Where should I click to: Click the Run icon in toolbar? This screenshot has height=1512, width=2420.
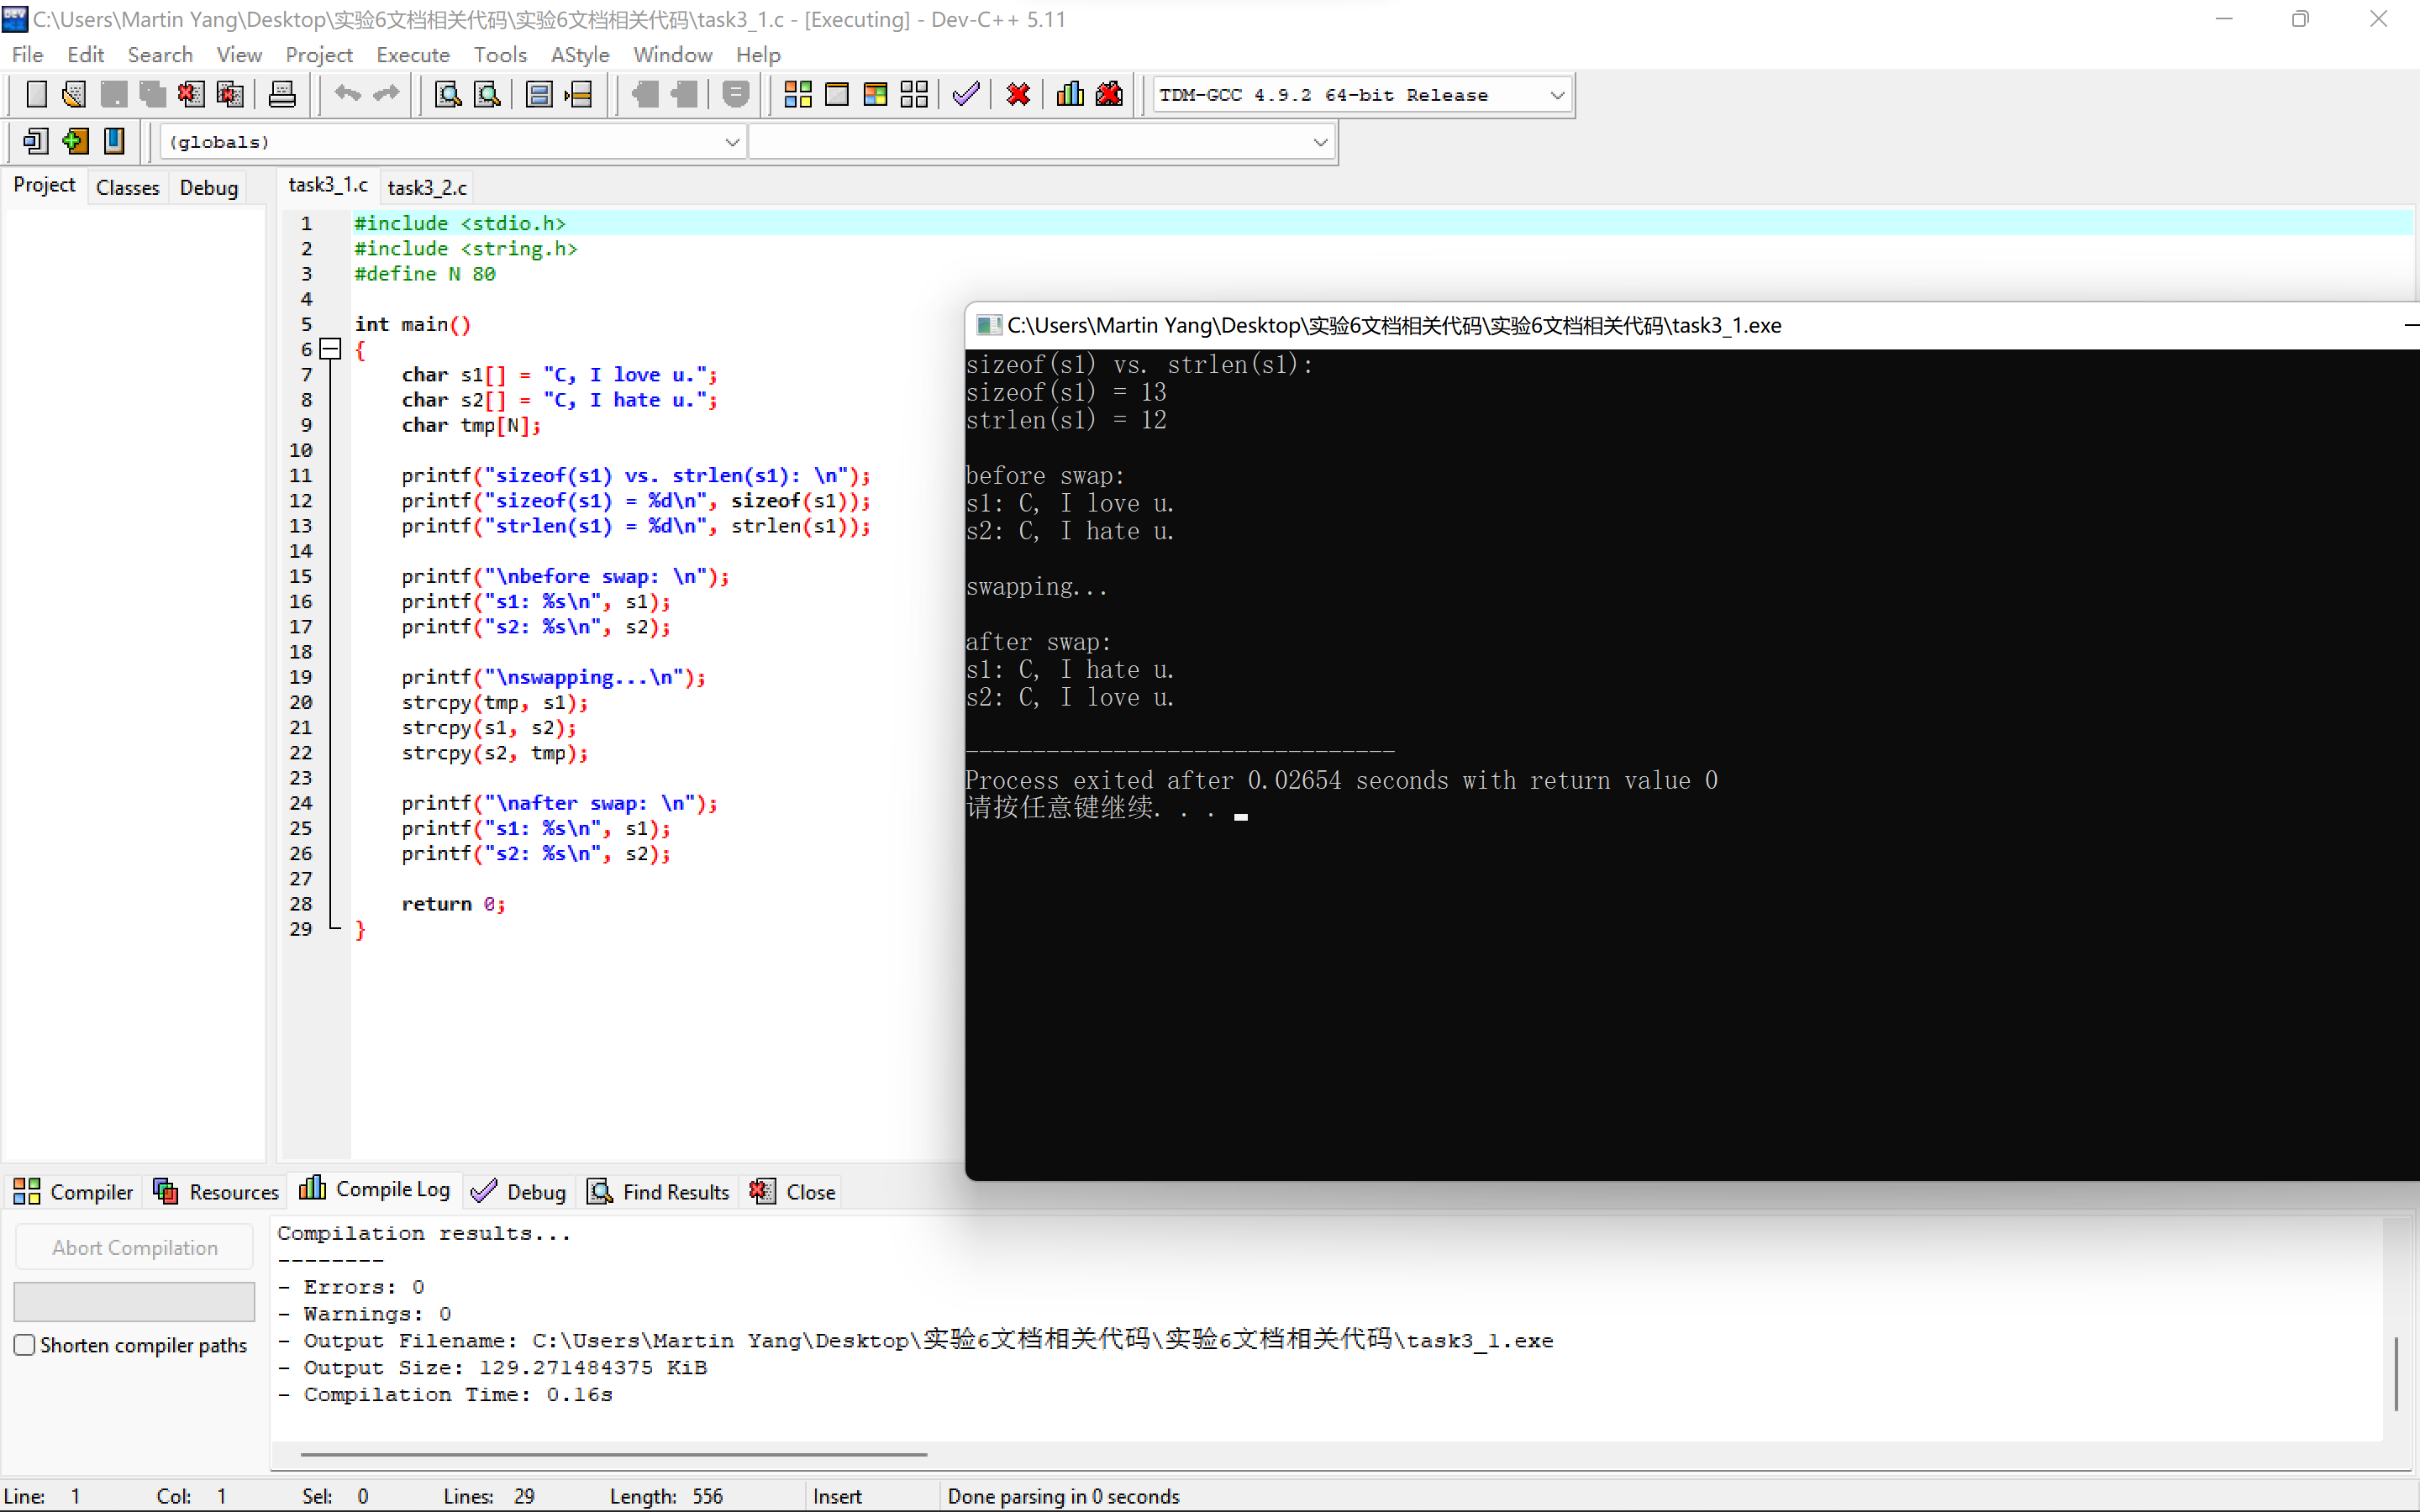pos(836,95)
